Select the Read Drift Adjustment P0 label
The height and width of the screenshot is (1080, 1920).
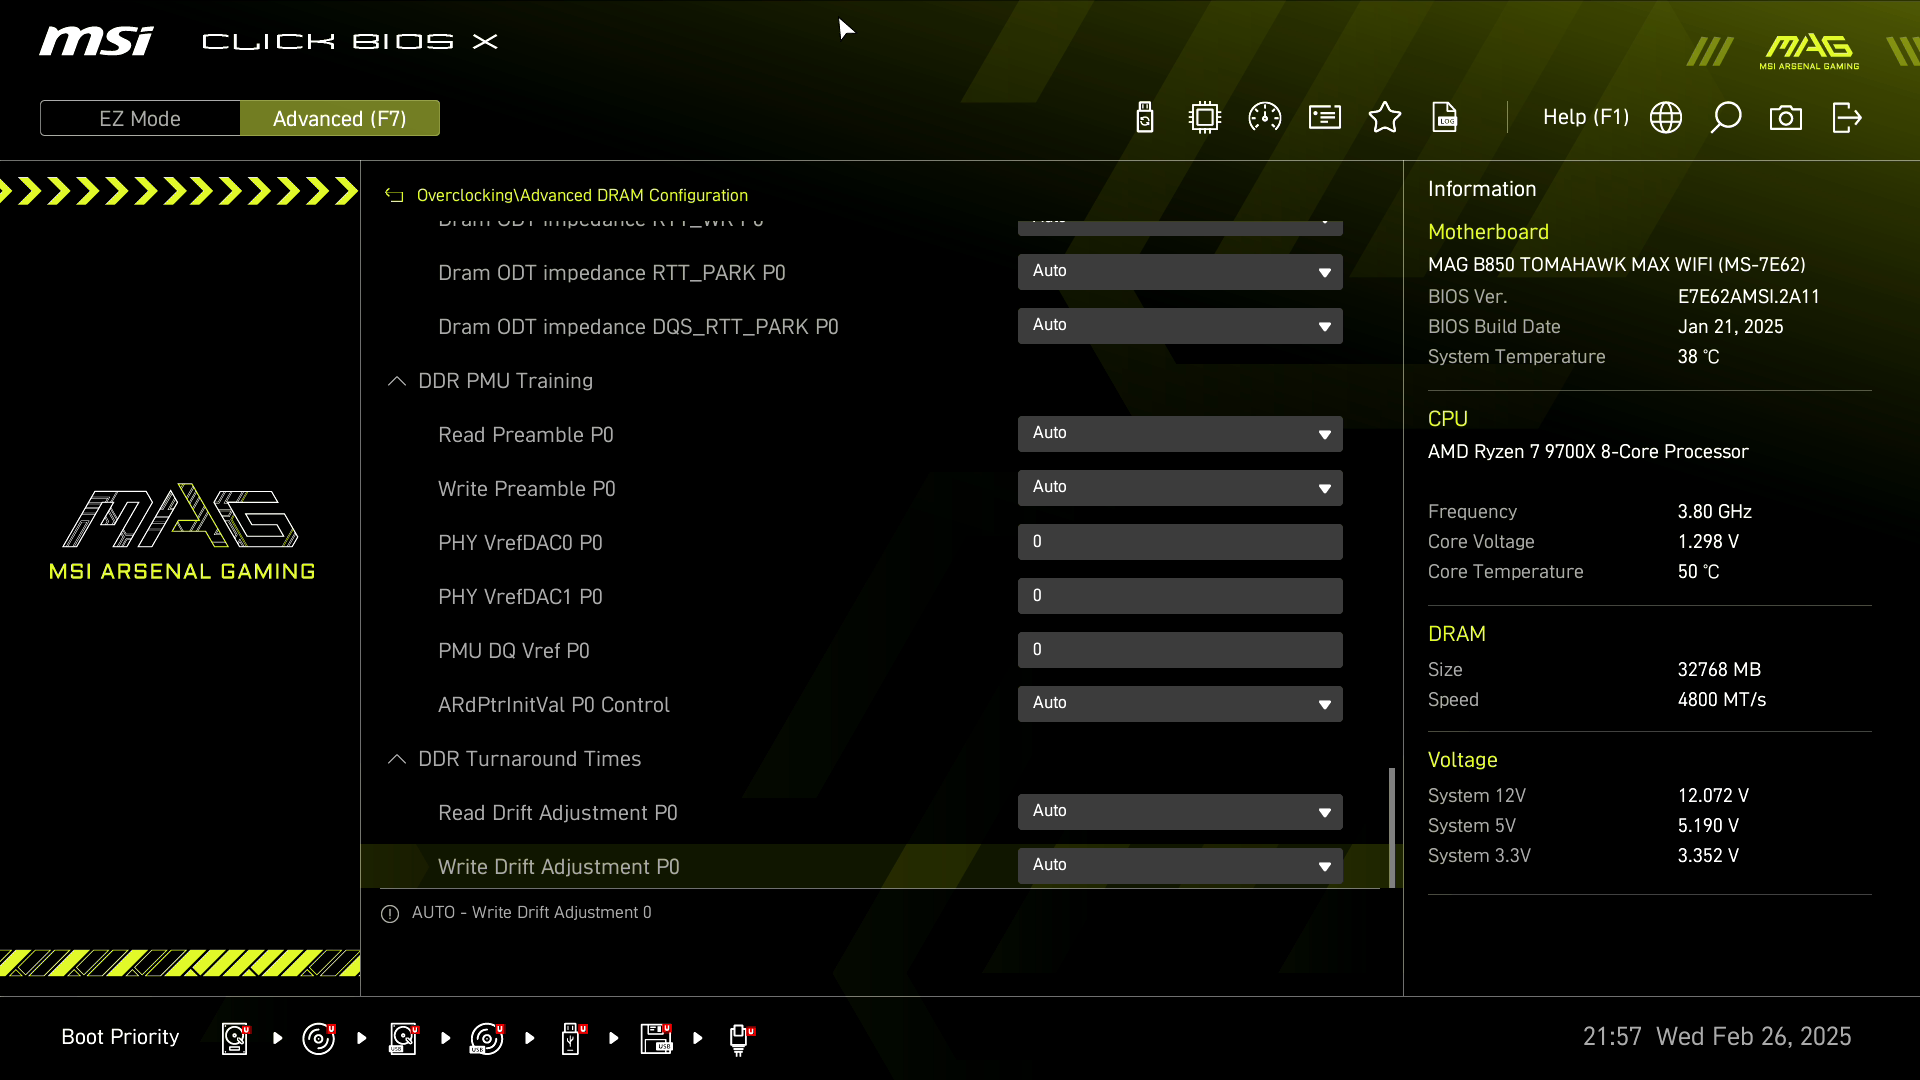point(558,813)
